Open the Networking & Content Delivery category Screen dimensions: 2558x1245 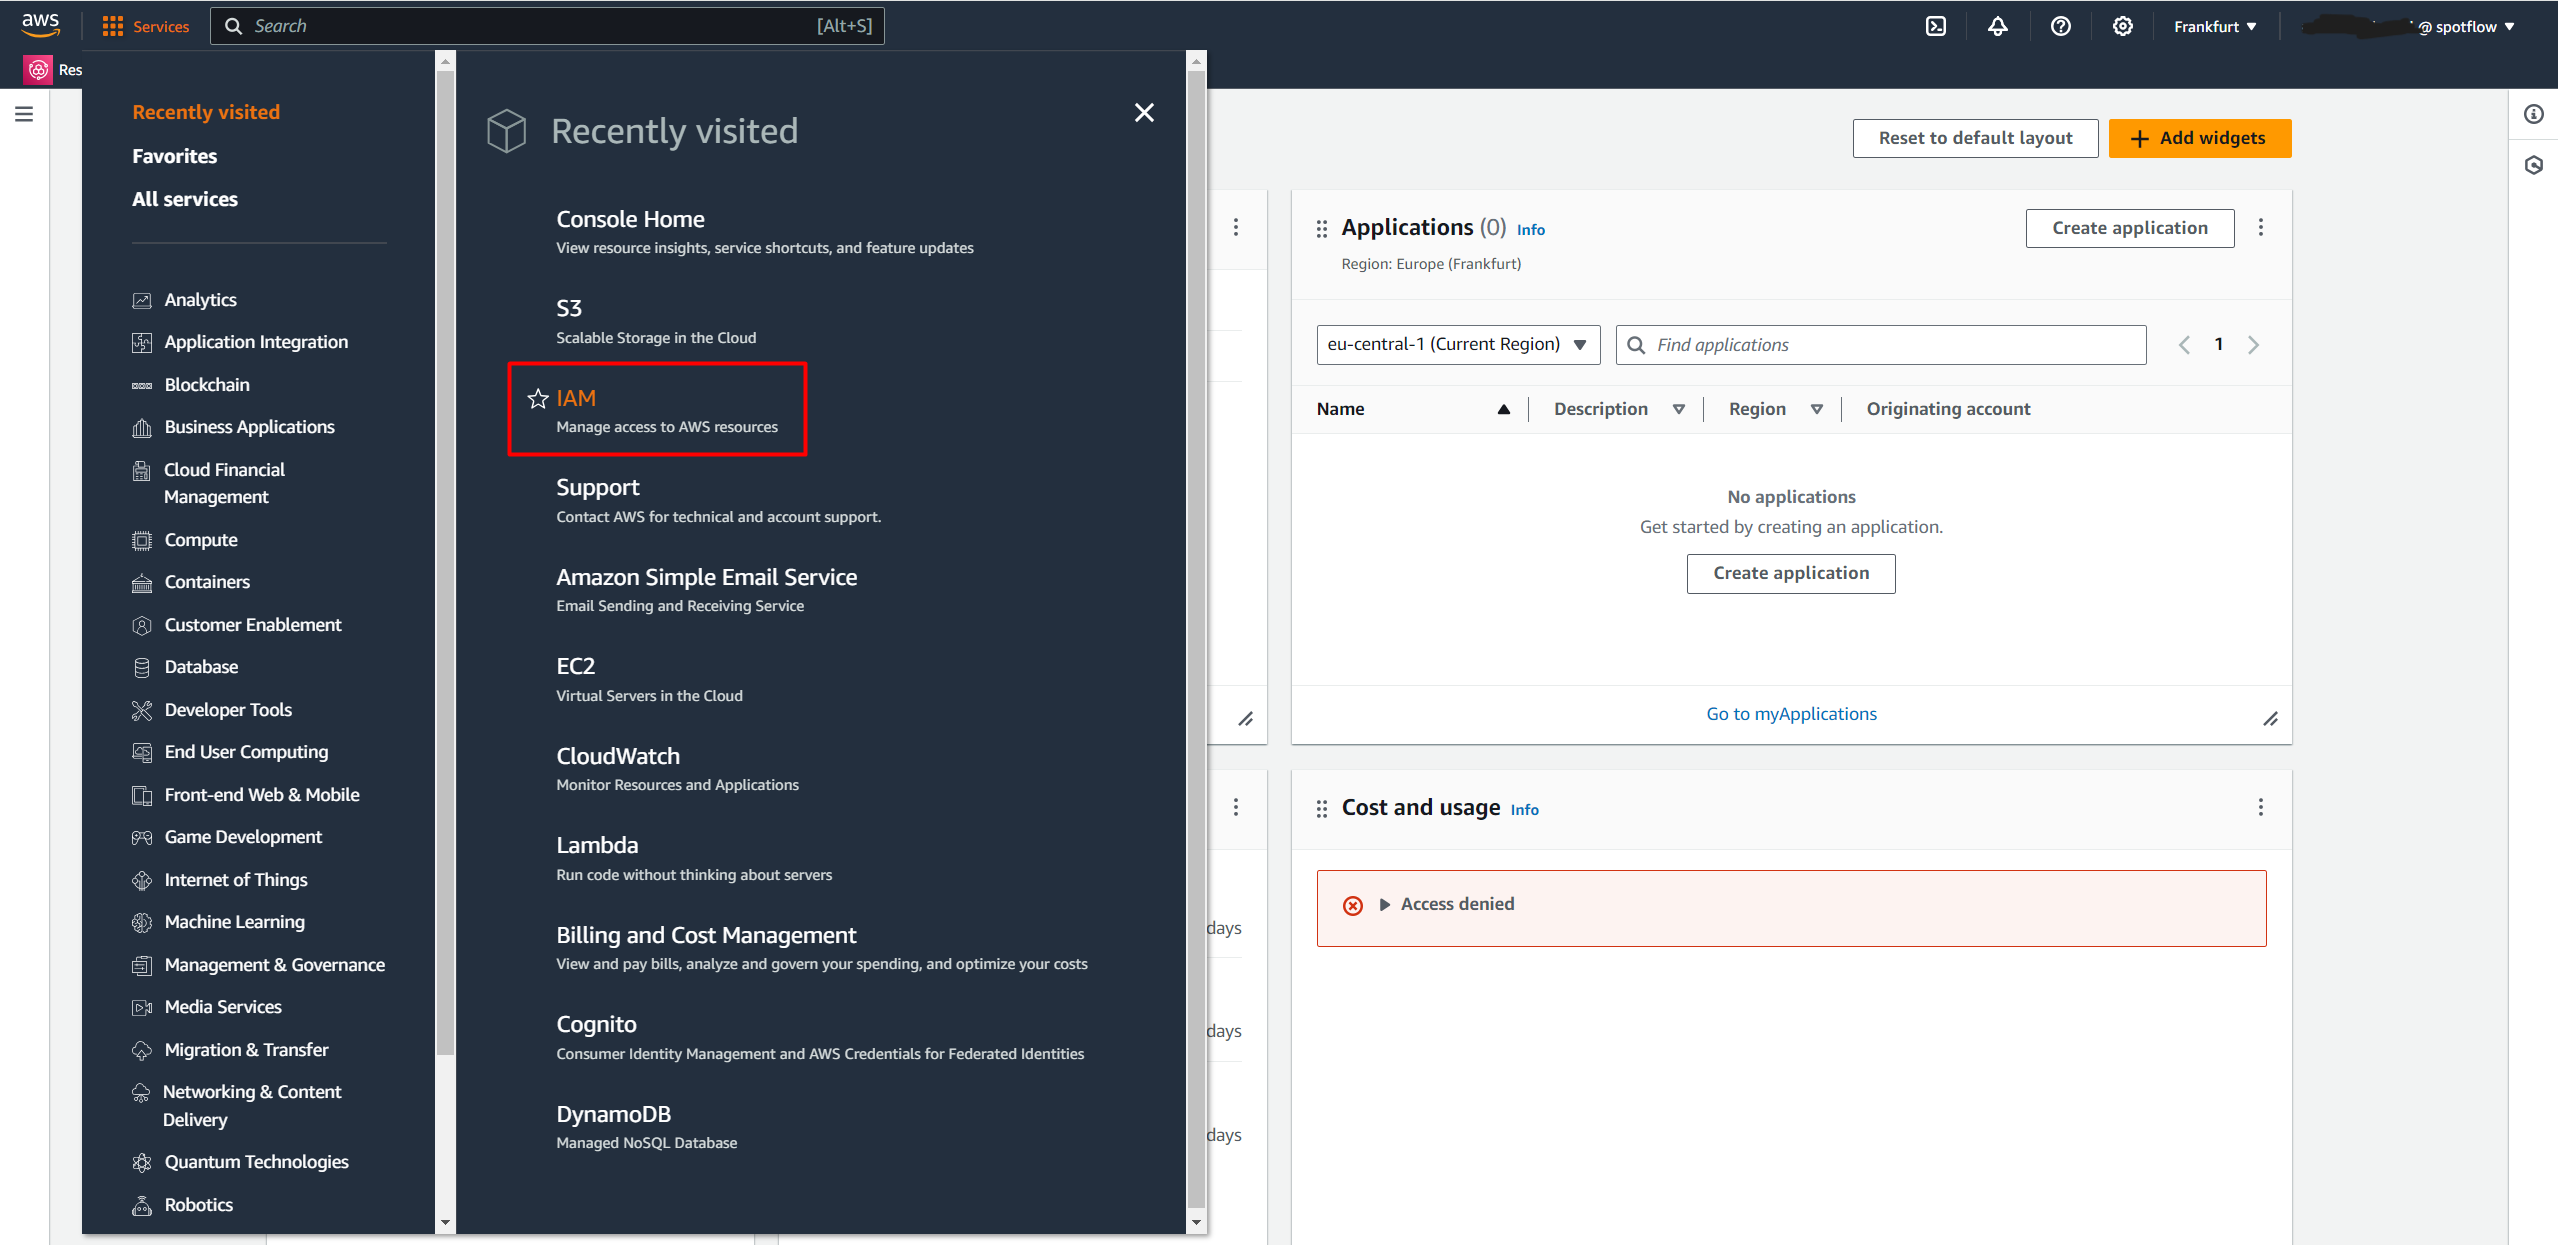[x=252, y=1106]
